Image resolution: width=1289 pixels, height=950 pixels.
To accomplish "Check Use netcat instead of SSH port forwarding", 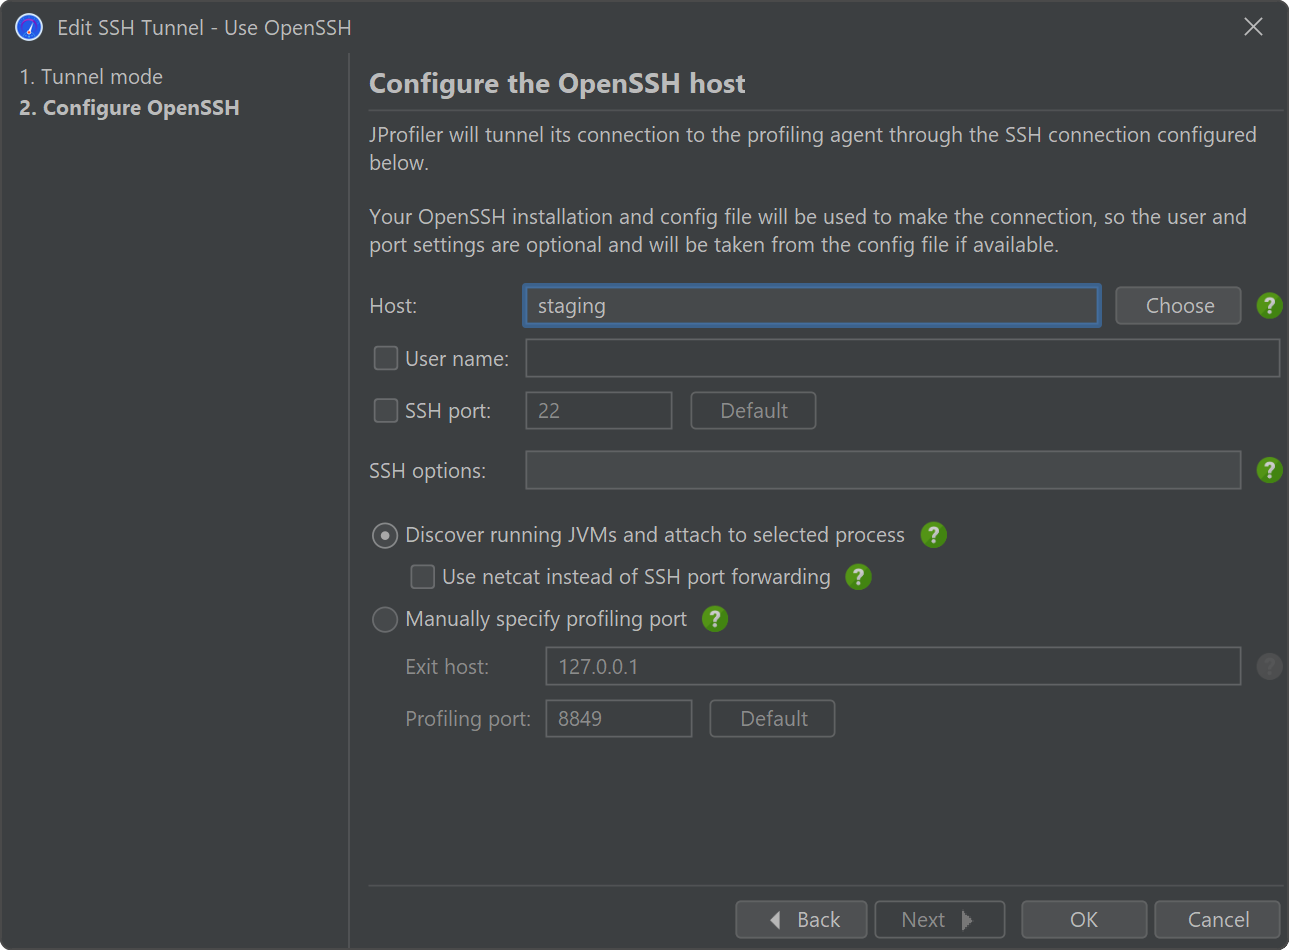I will (x=423, y=577).
